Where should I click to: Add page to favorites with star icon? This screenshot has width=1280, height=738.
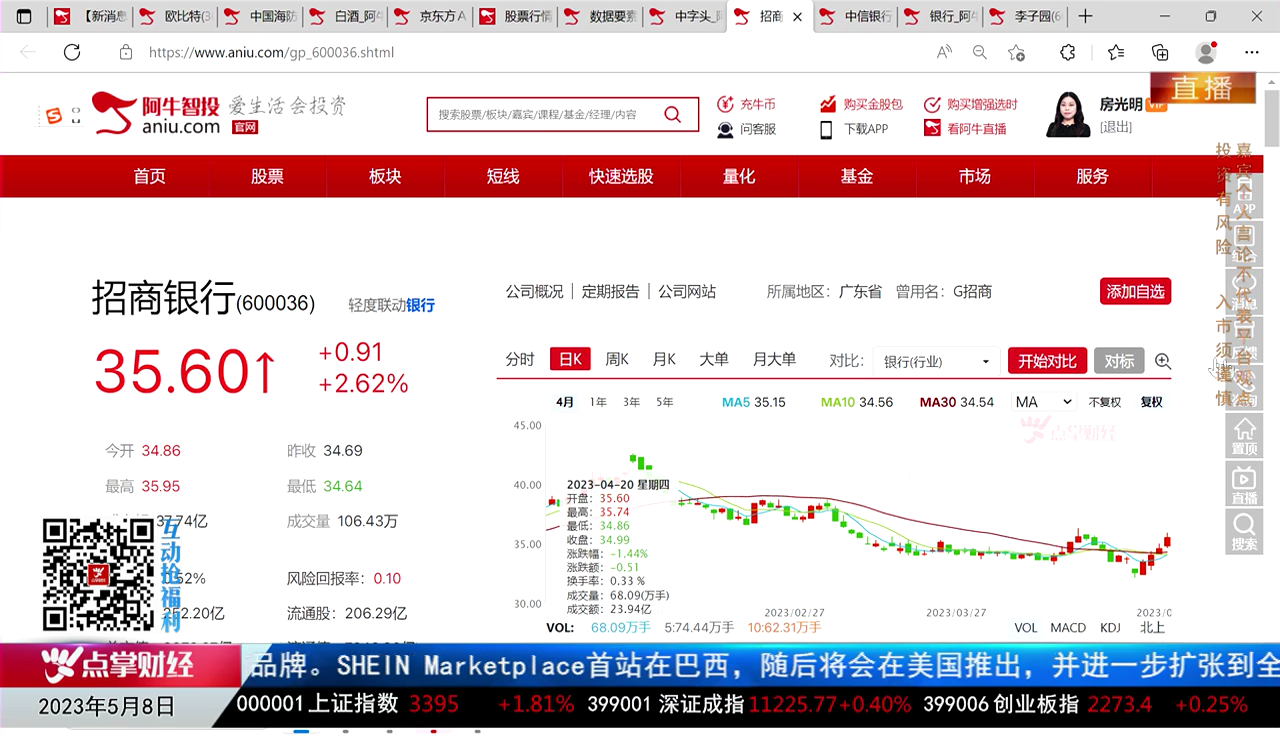coord(1017,53)
